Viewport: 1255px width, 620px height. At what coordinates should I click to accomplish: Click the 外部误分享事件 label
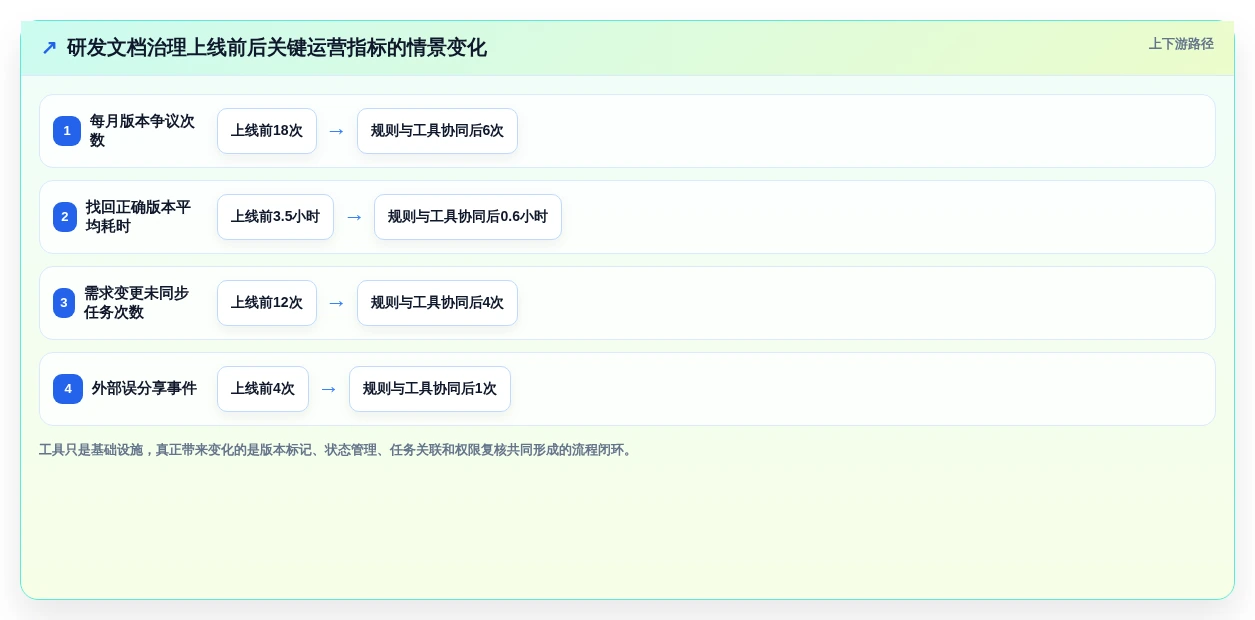pyautogui.click(x=144, y=389)
